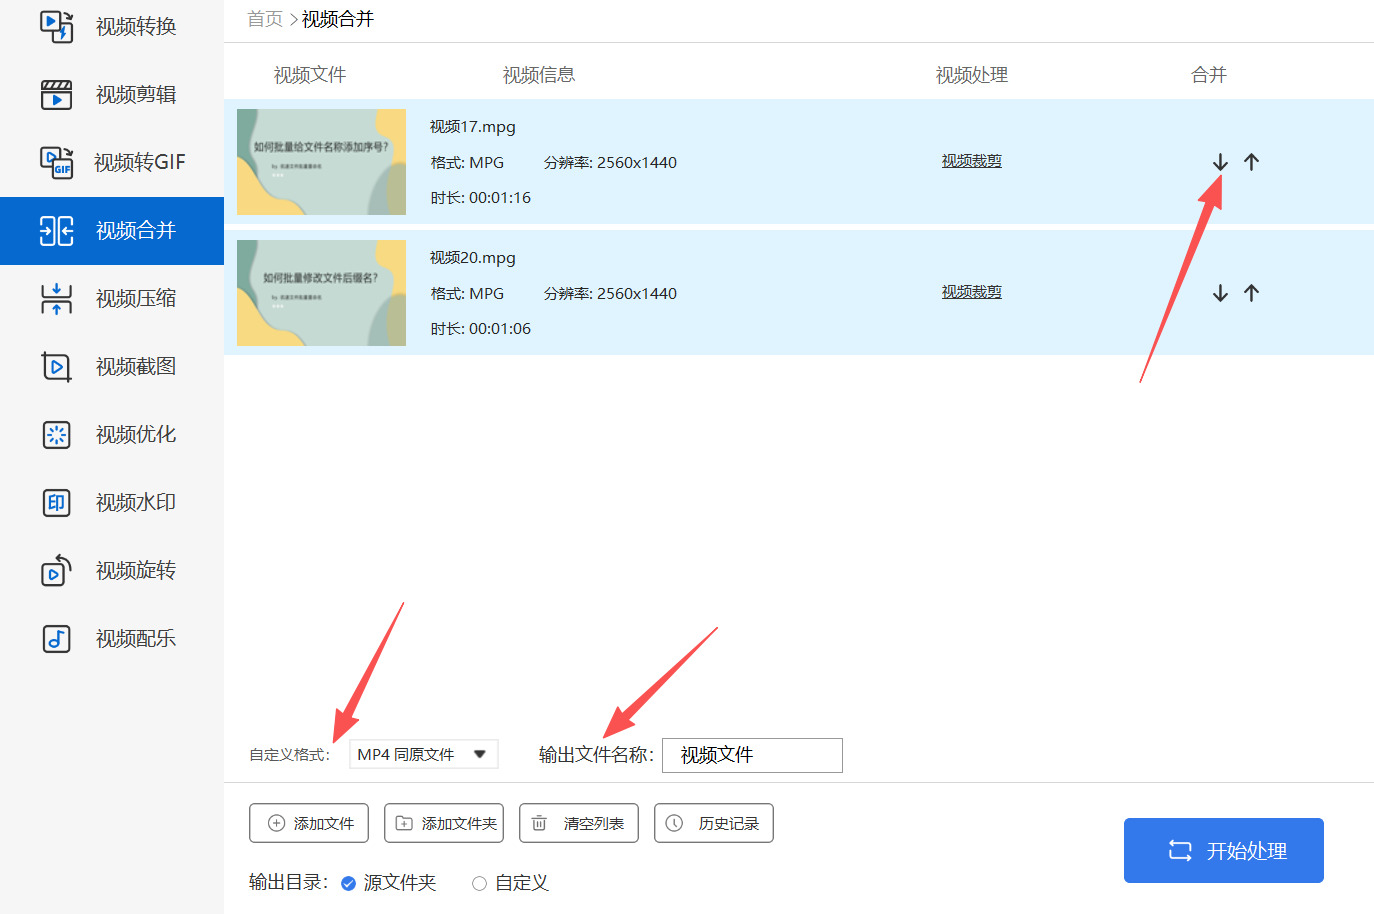Switch to the 视频水印 section
Screen dimensions: 1374x914
pyautogui.click(x=112, y=502)
